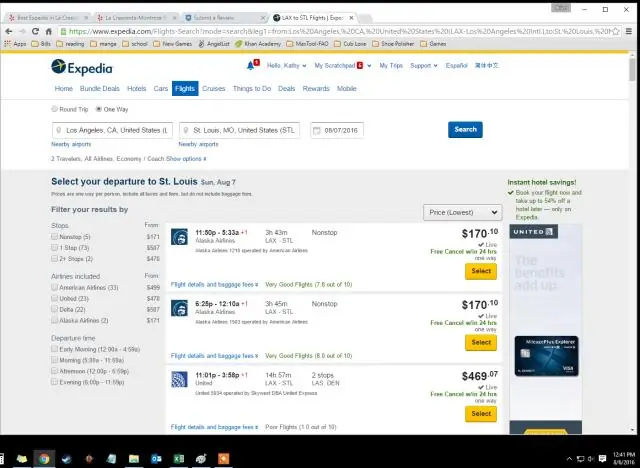Switch to the La Crescenta-Montrose browser tab

point(137,18)
